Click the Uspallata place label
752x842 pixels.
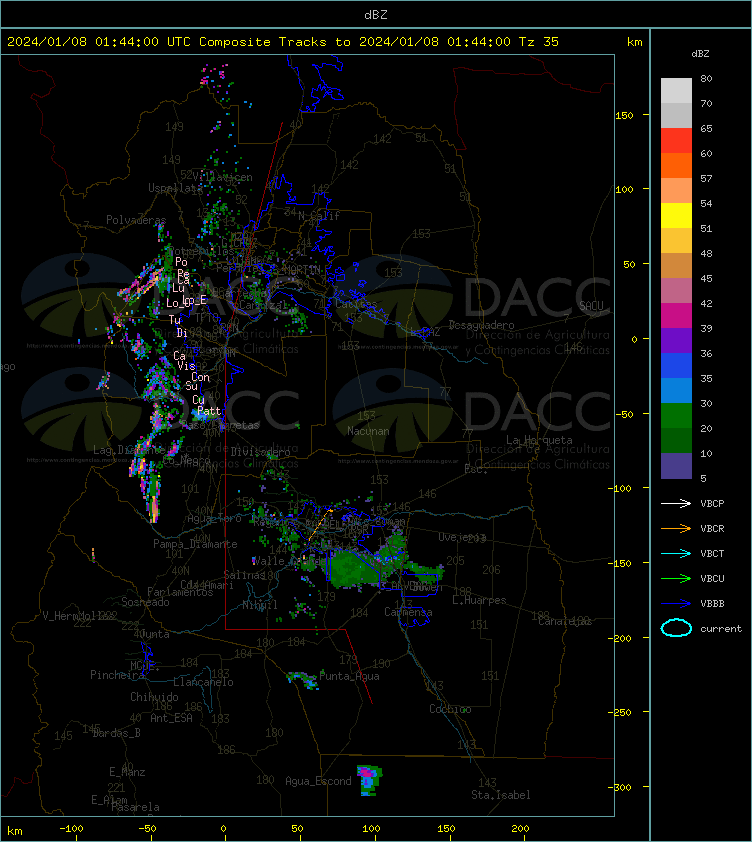[175, 188]
